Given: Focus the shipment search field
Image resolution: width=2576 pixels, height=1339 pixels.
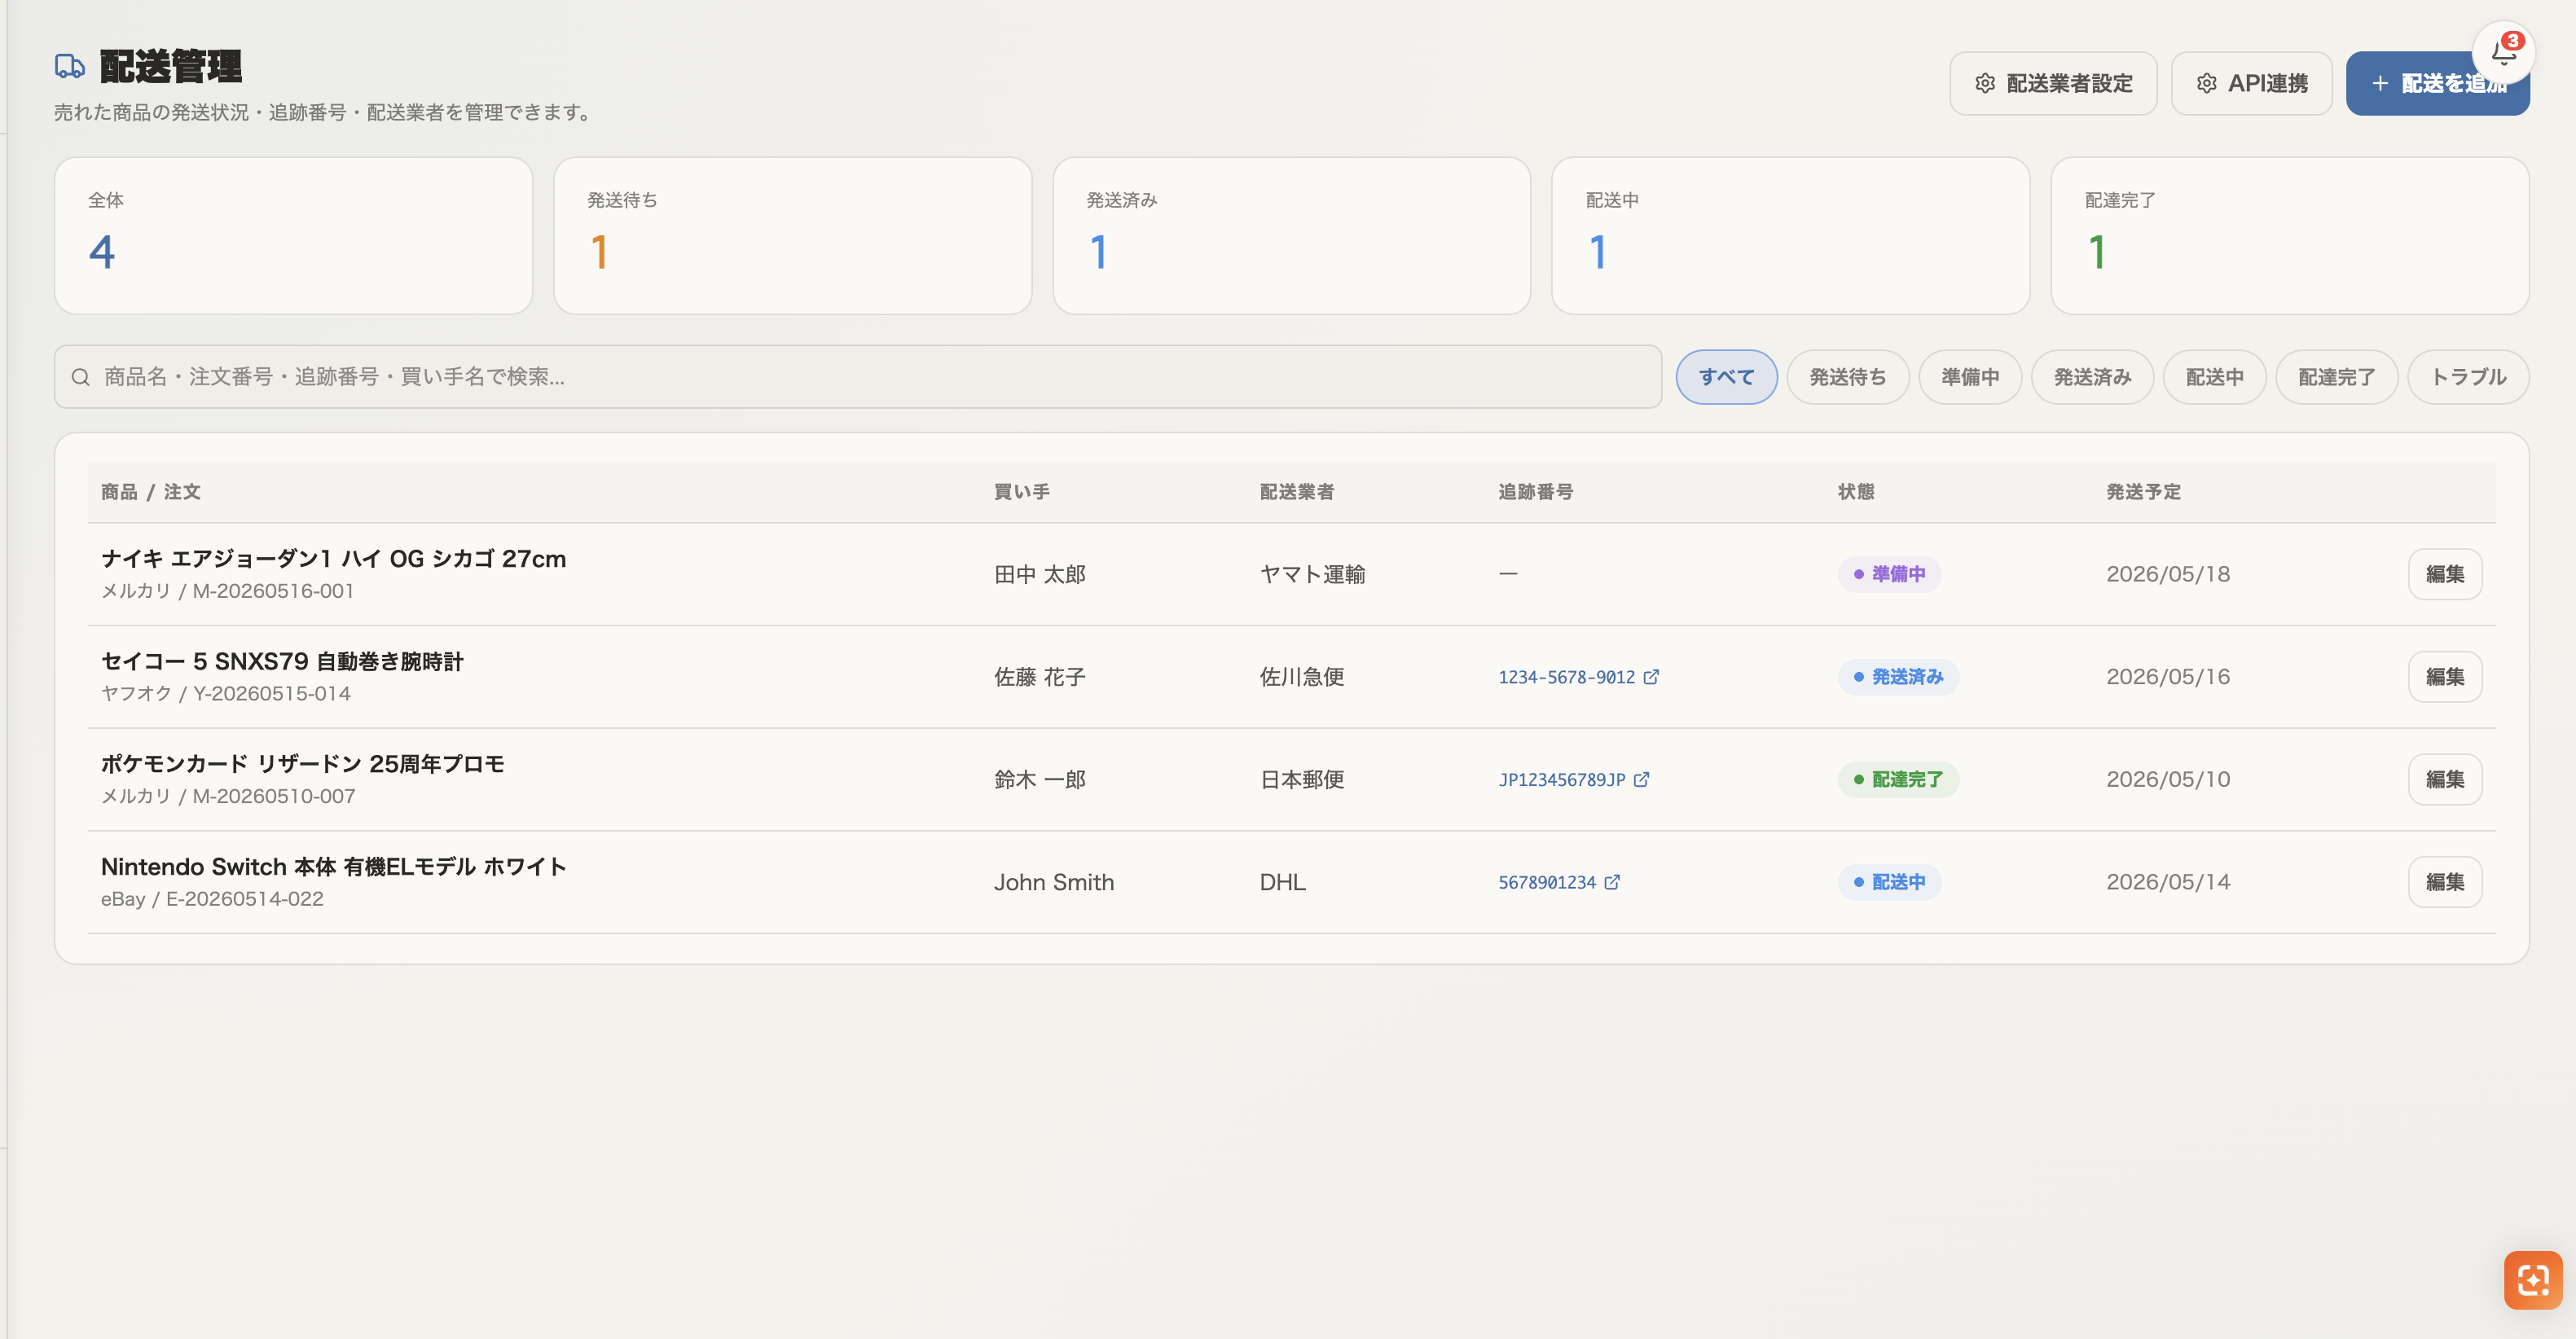Looking at the screenshot, I should click(858, 377).
